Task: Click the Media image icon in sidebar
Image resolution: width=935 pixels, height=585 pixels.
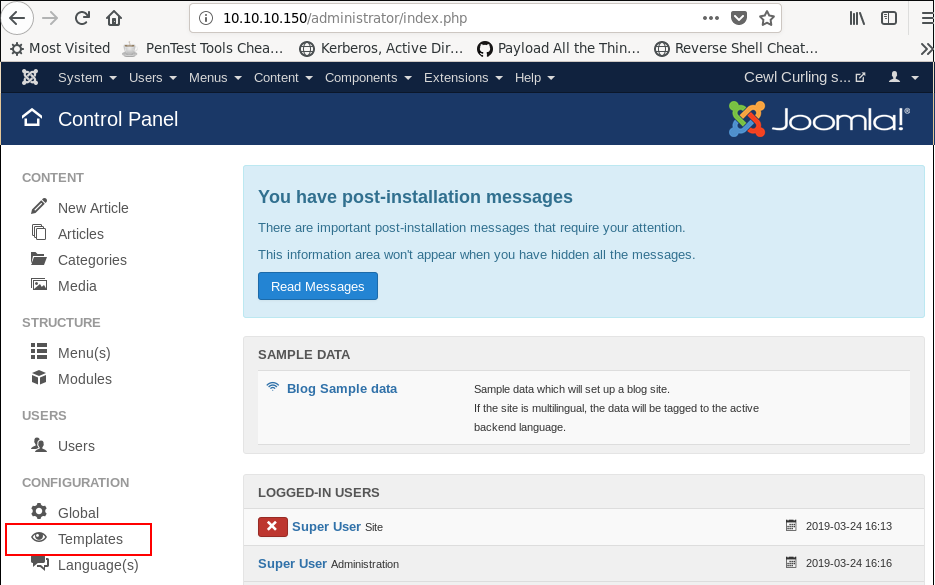Action: tap(39, 285)
